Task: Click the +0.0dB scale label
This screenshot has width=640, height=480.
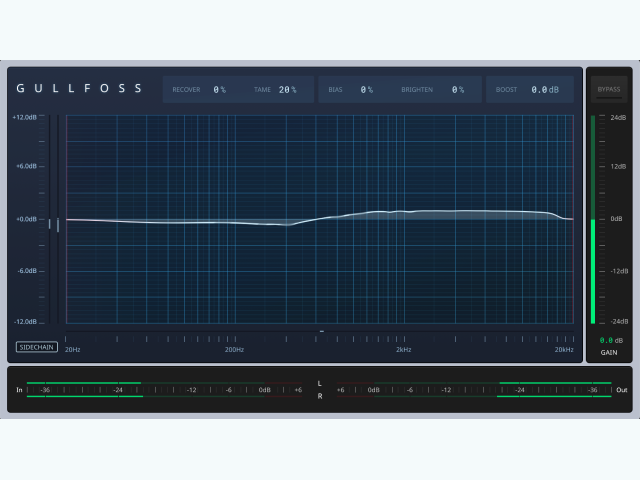Action: click(x=26, y=220)
